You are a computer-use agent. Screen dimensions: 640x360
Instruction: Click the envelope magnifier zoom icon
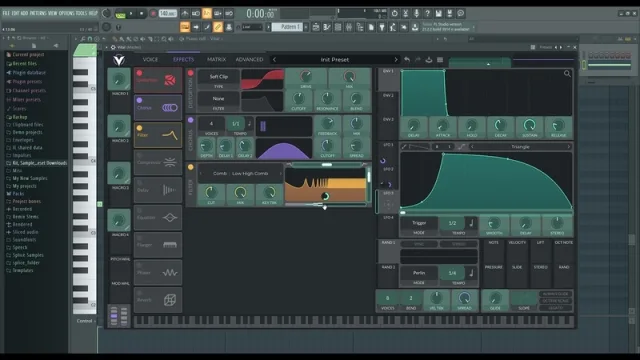567,73
